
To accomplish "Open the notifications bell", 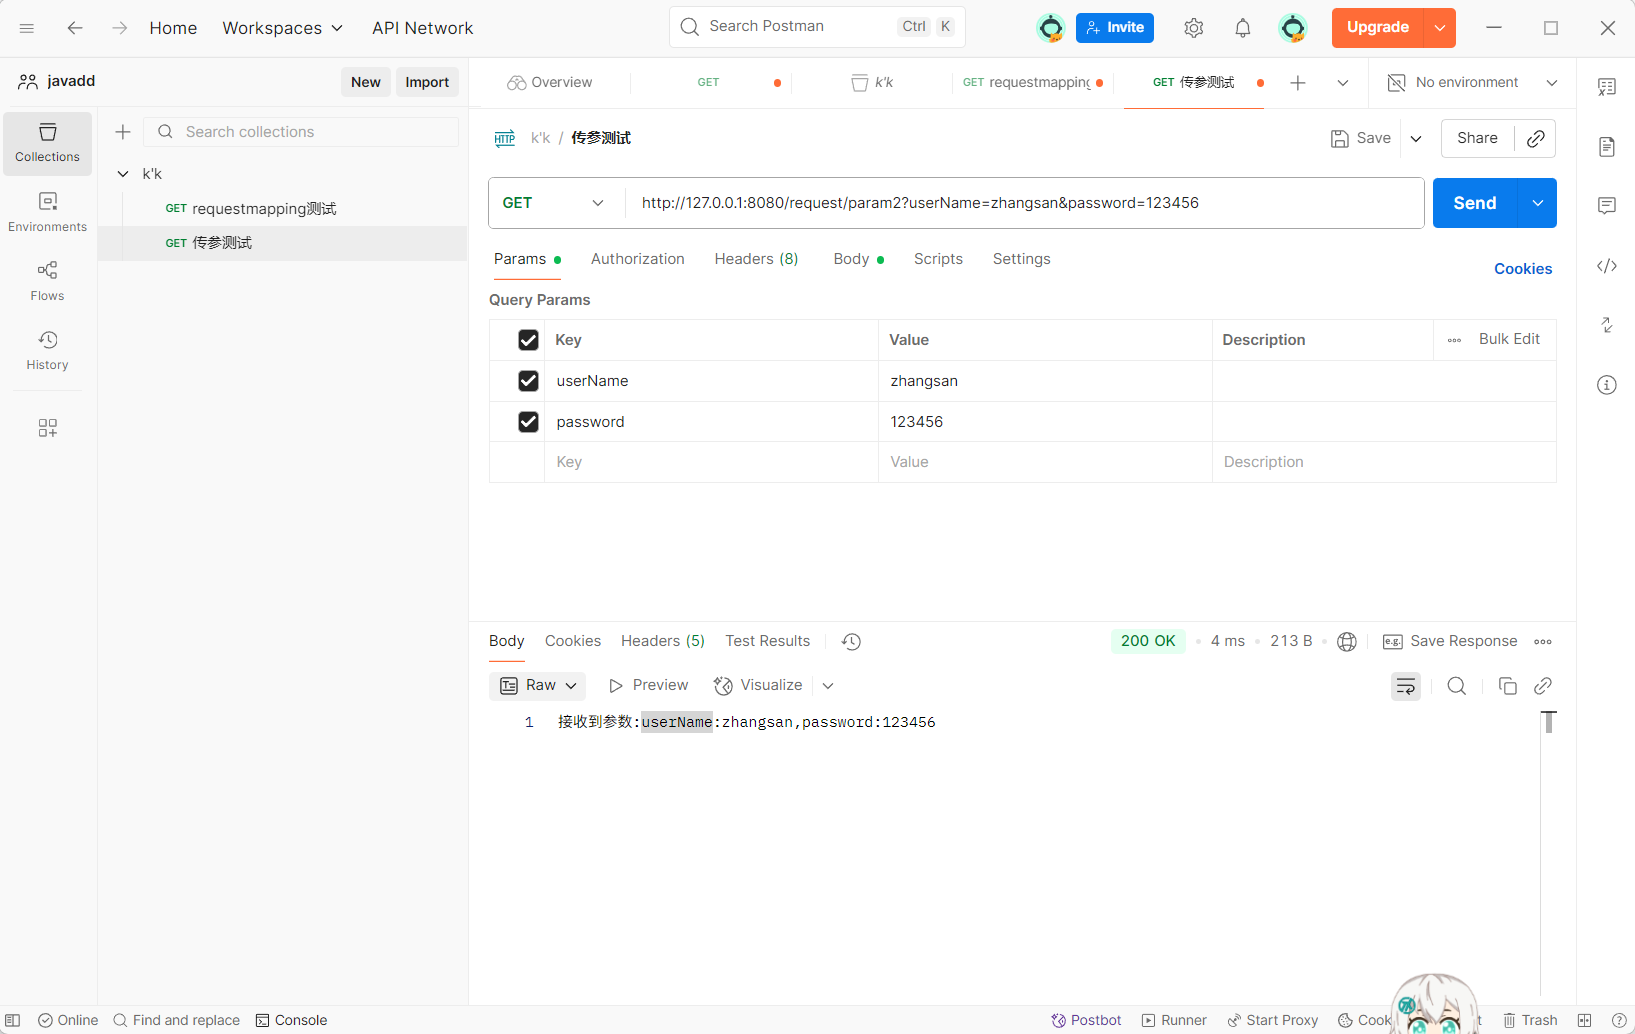I will pos(1243,28).
